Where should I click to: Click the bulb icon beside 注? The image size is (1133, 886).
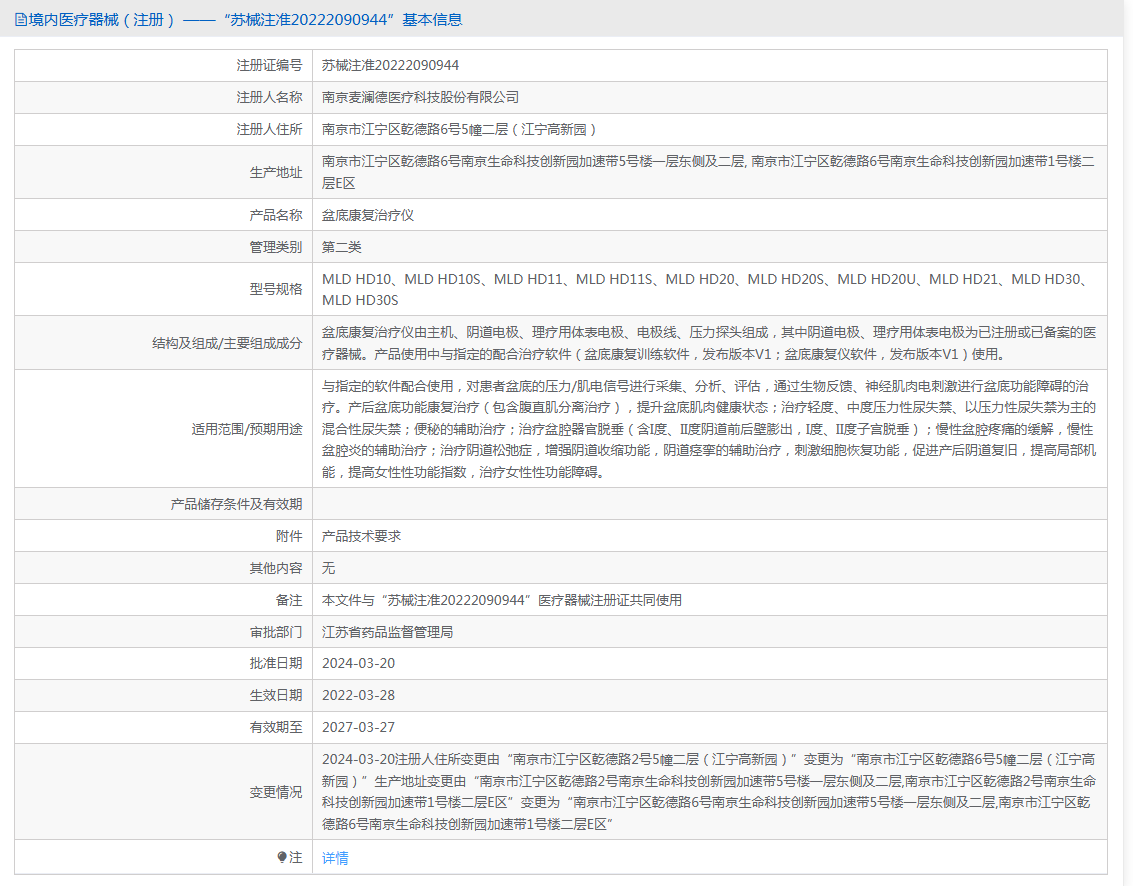[282, 857]
